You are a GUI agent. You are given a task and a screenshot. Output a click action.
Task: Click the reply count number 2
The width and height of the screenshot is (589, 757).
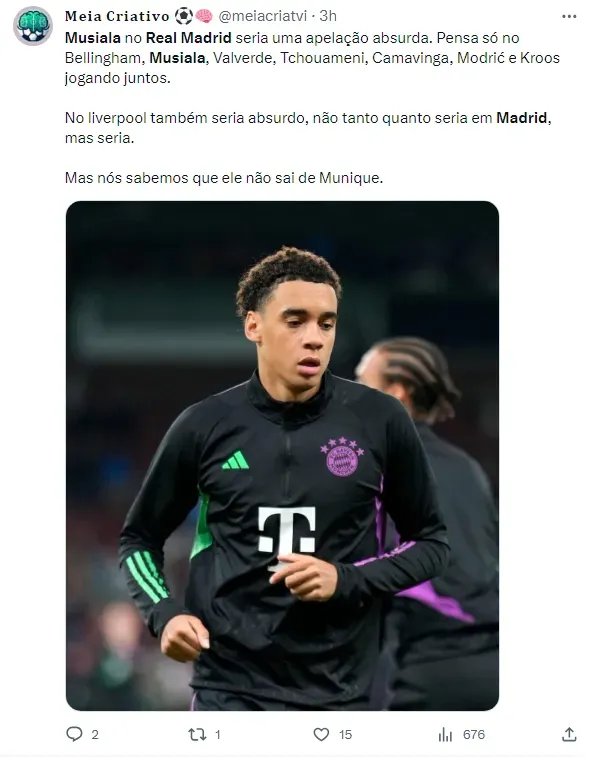click(95, 735)
